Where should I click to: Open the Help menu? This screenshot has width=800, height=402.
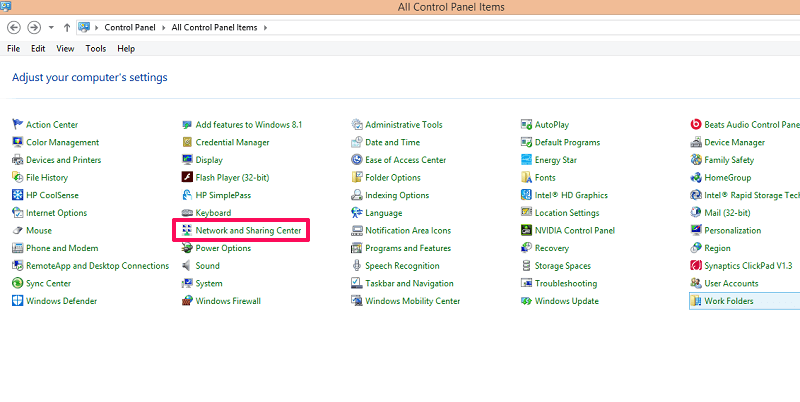(x=126, y=48)
